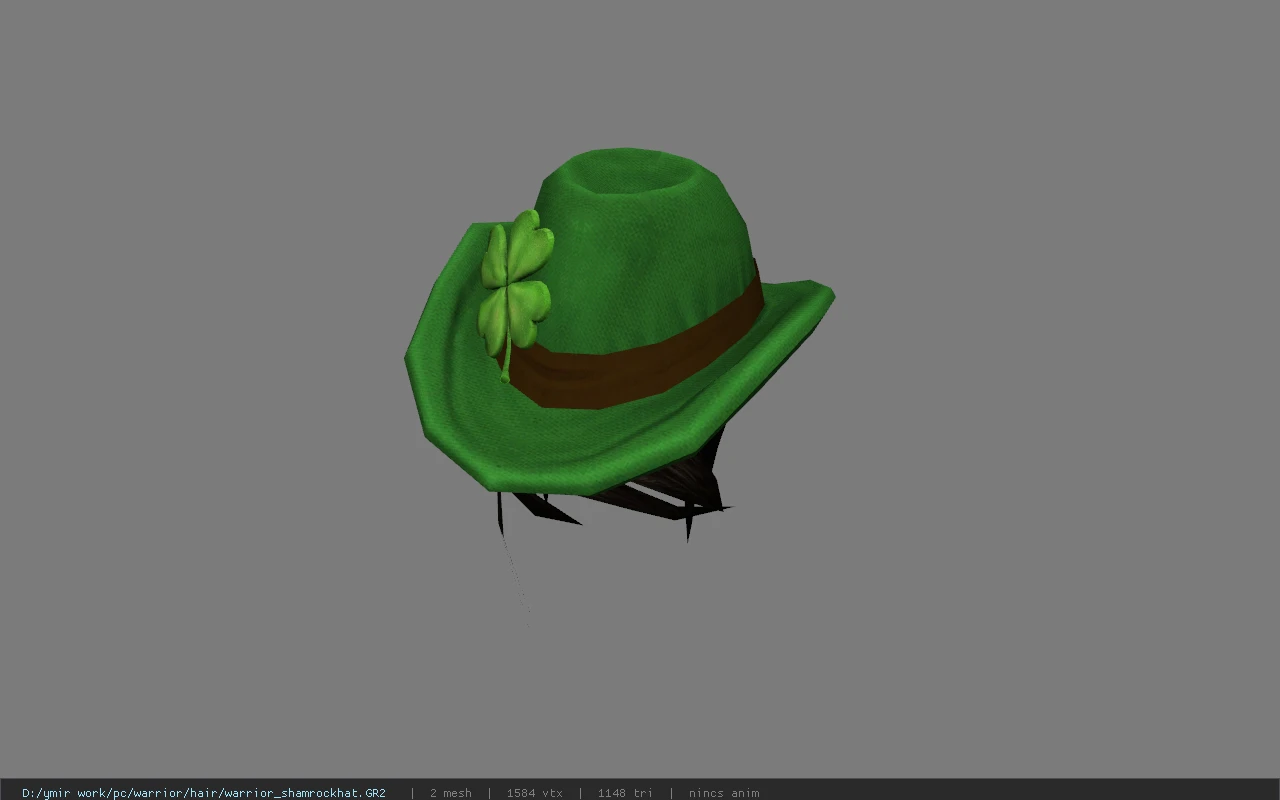
Task: Click the '1148 tri' triangle count
Action: click(625, 793)
